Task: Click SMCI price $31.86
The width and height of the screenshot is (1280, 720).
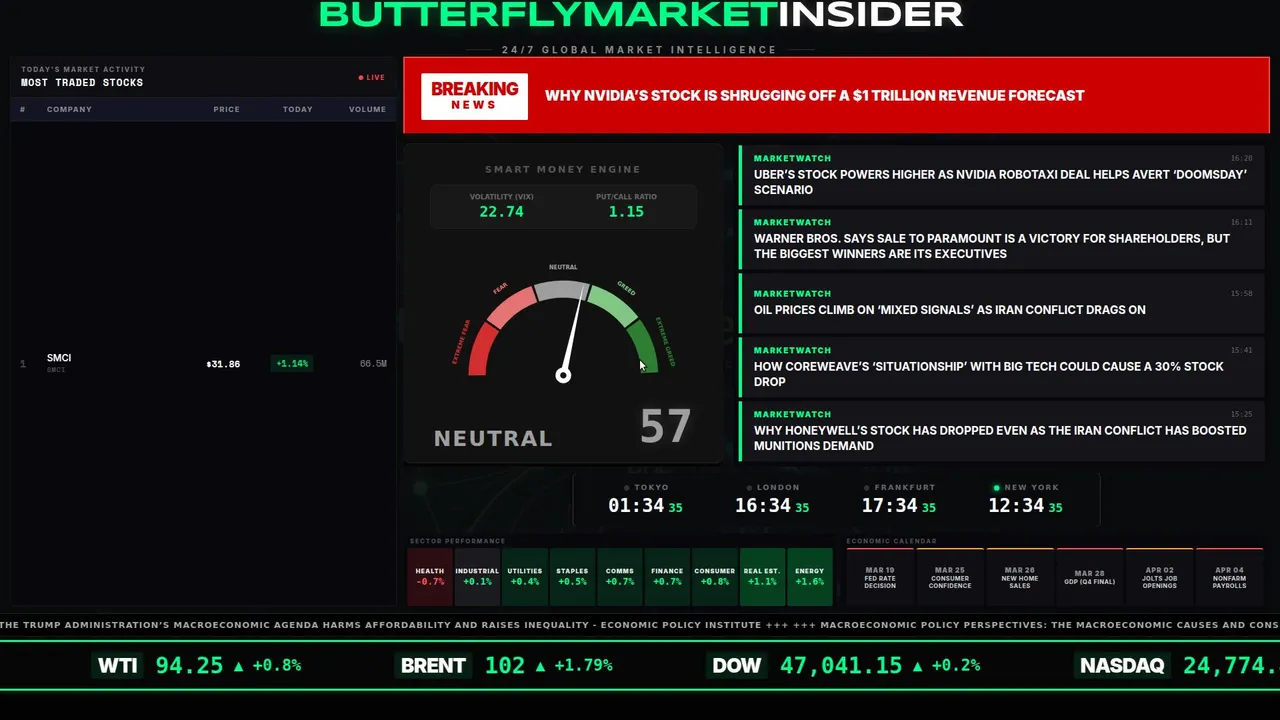Action: click(x=223, y=364)
